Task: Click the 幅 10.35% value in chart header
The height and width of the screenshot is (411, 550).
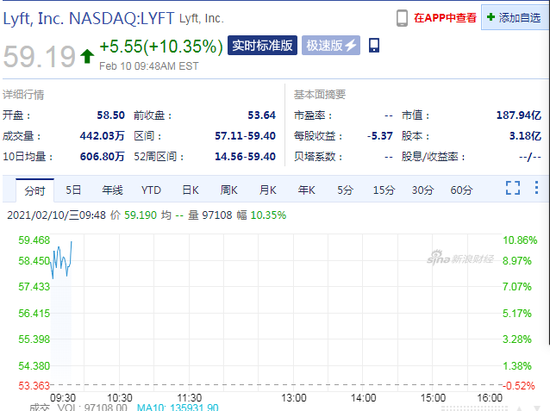Action: point(261,215)
